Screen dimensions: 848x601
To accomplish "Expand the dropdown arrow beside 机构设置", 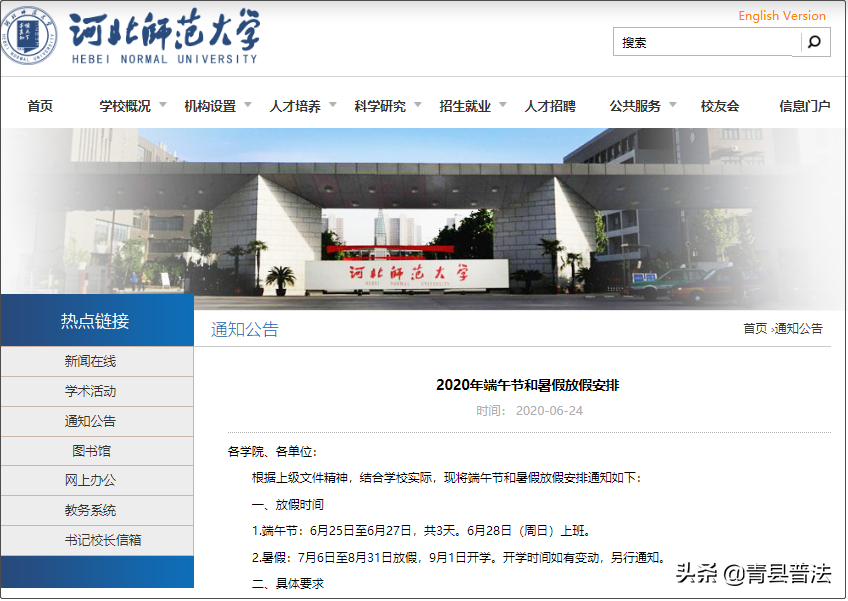I will [x=248, y=104].
